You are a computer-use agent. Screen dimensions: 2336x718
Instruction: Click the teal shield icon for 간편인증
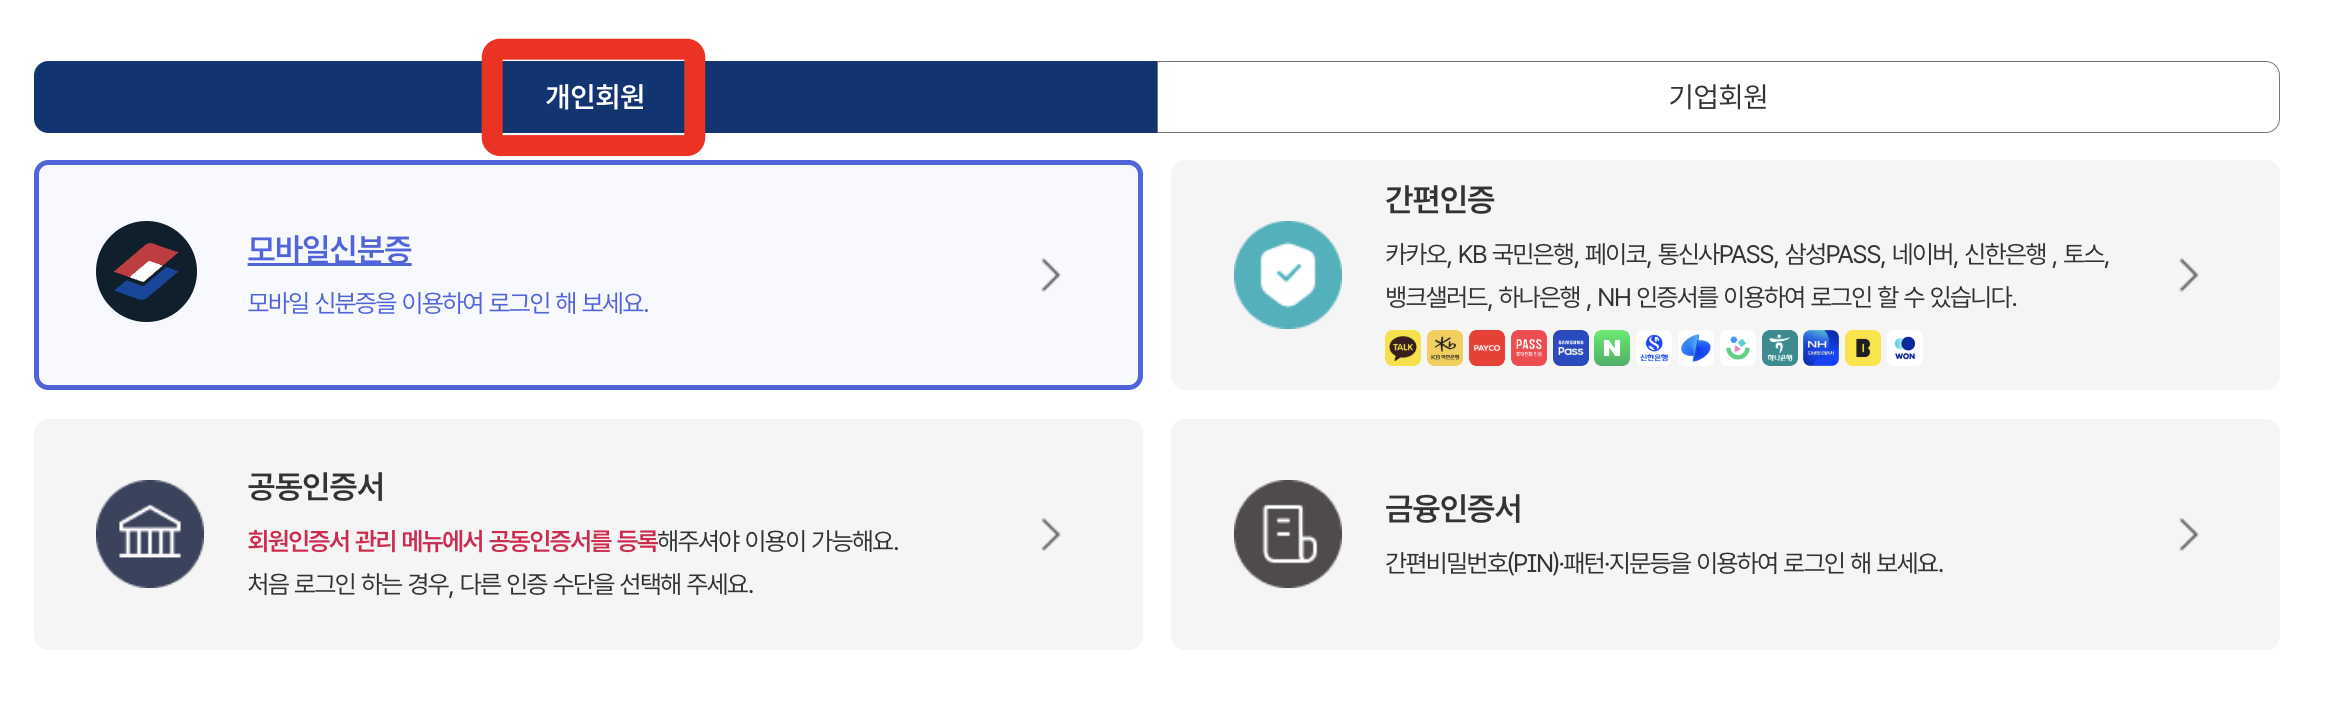click(1287, 274)
